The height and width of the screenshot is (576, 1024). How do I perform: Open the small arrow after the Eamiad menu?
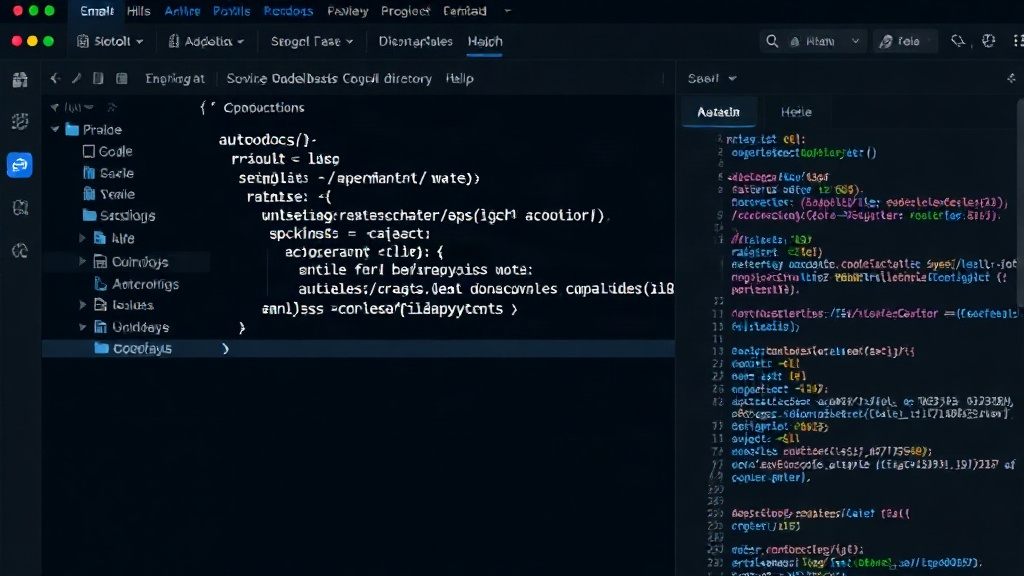tap(507, 11)
